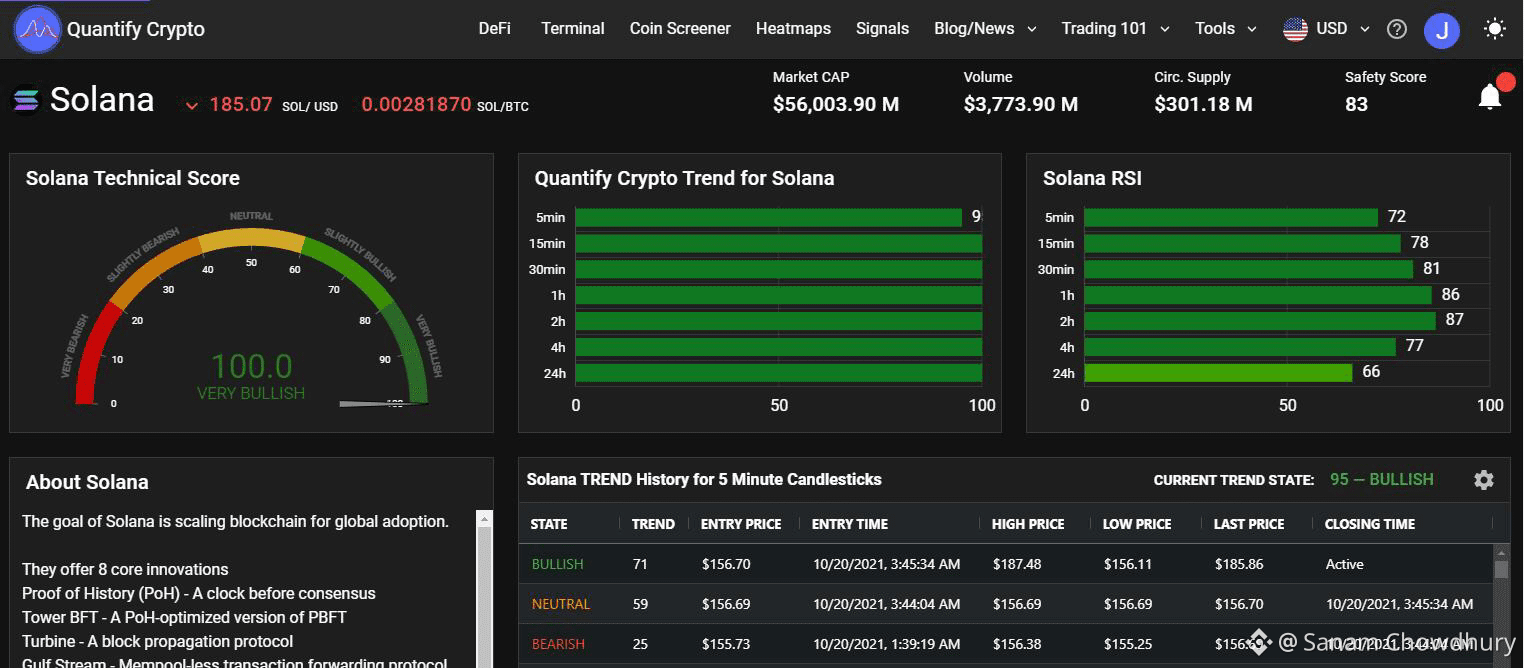Select the NEUTRAL state row
This screenshot has height=668, width=1524.
[1006, 604]
